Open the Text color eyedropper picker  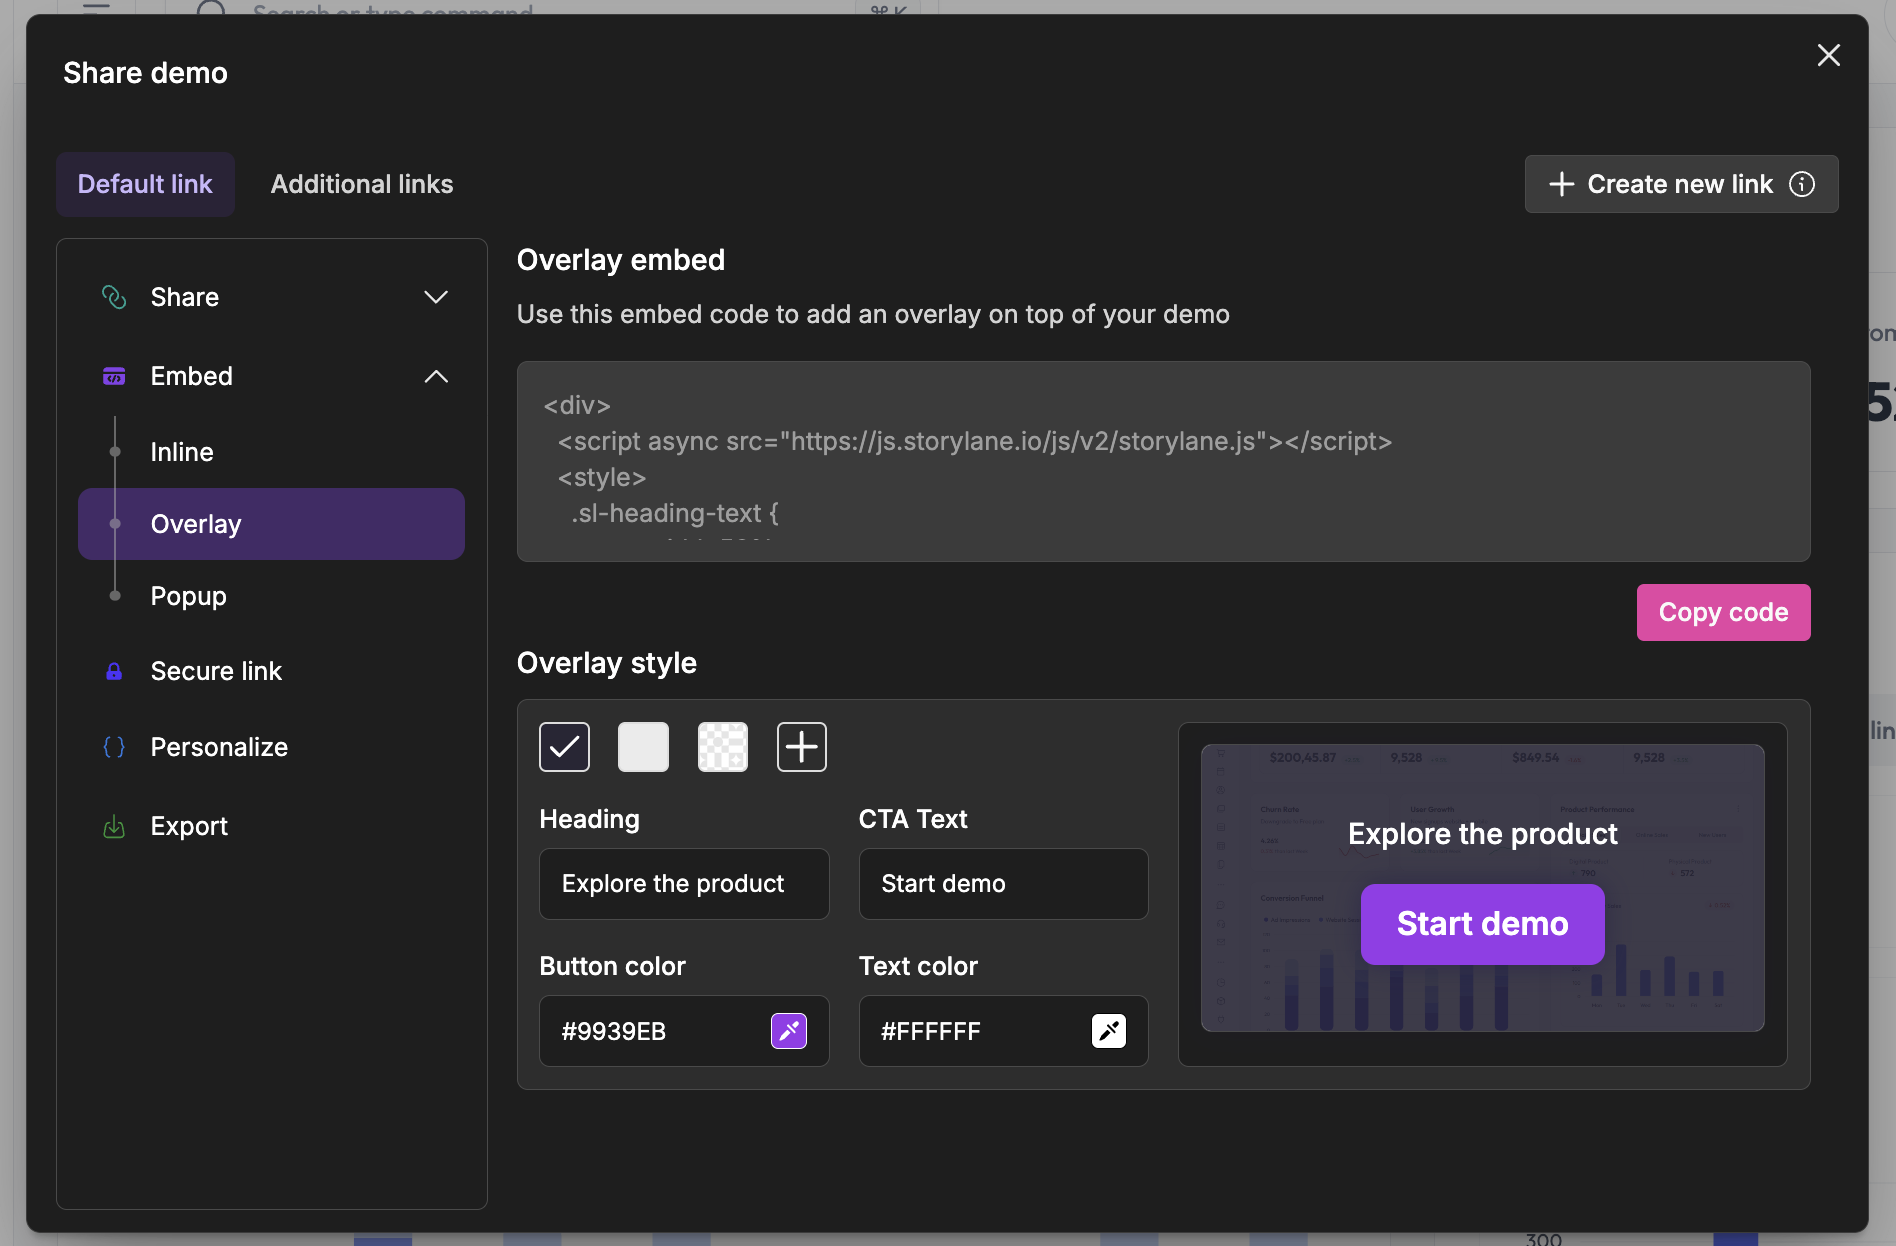[1108, 1031]
